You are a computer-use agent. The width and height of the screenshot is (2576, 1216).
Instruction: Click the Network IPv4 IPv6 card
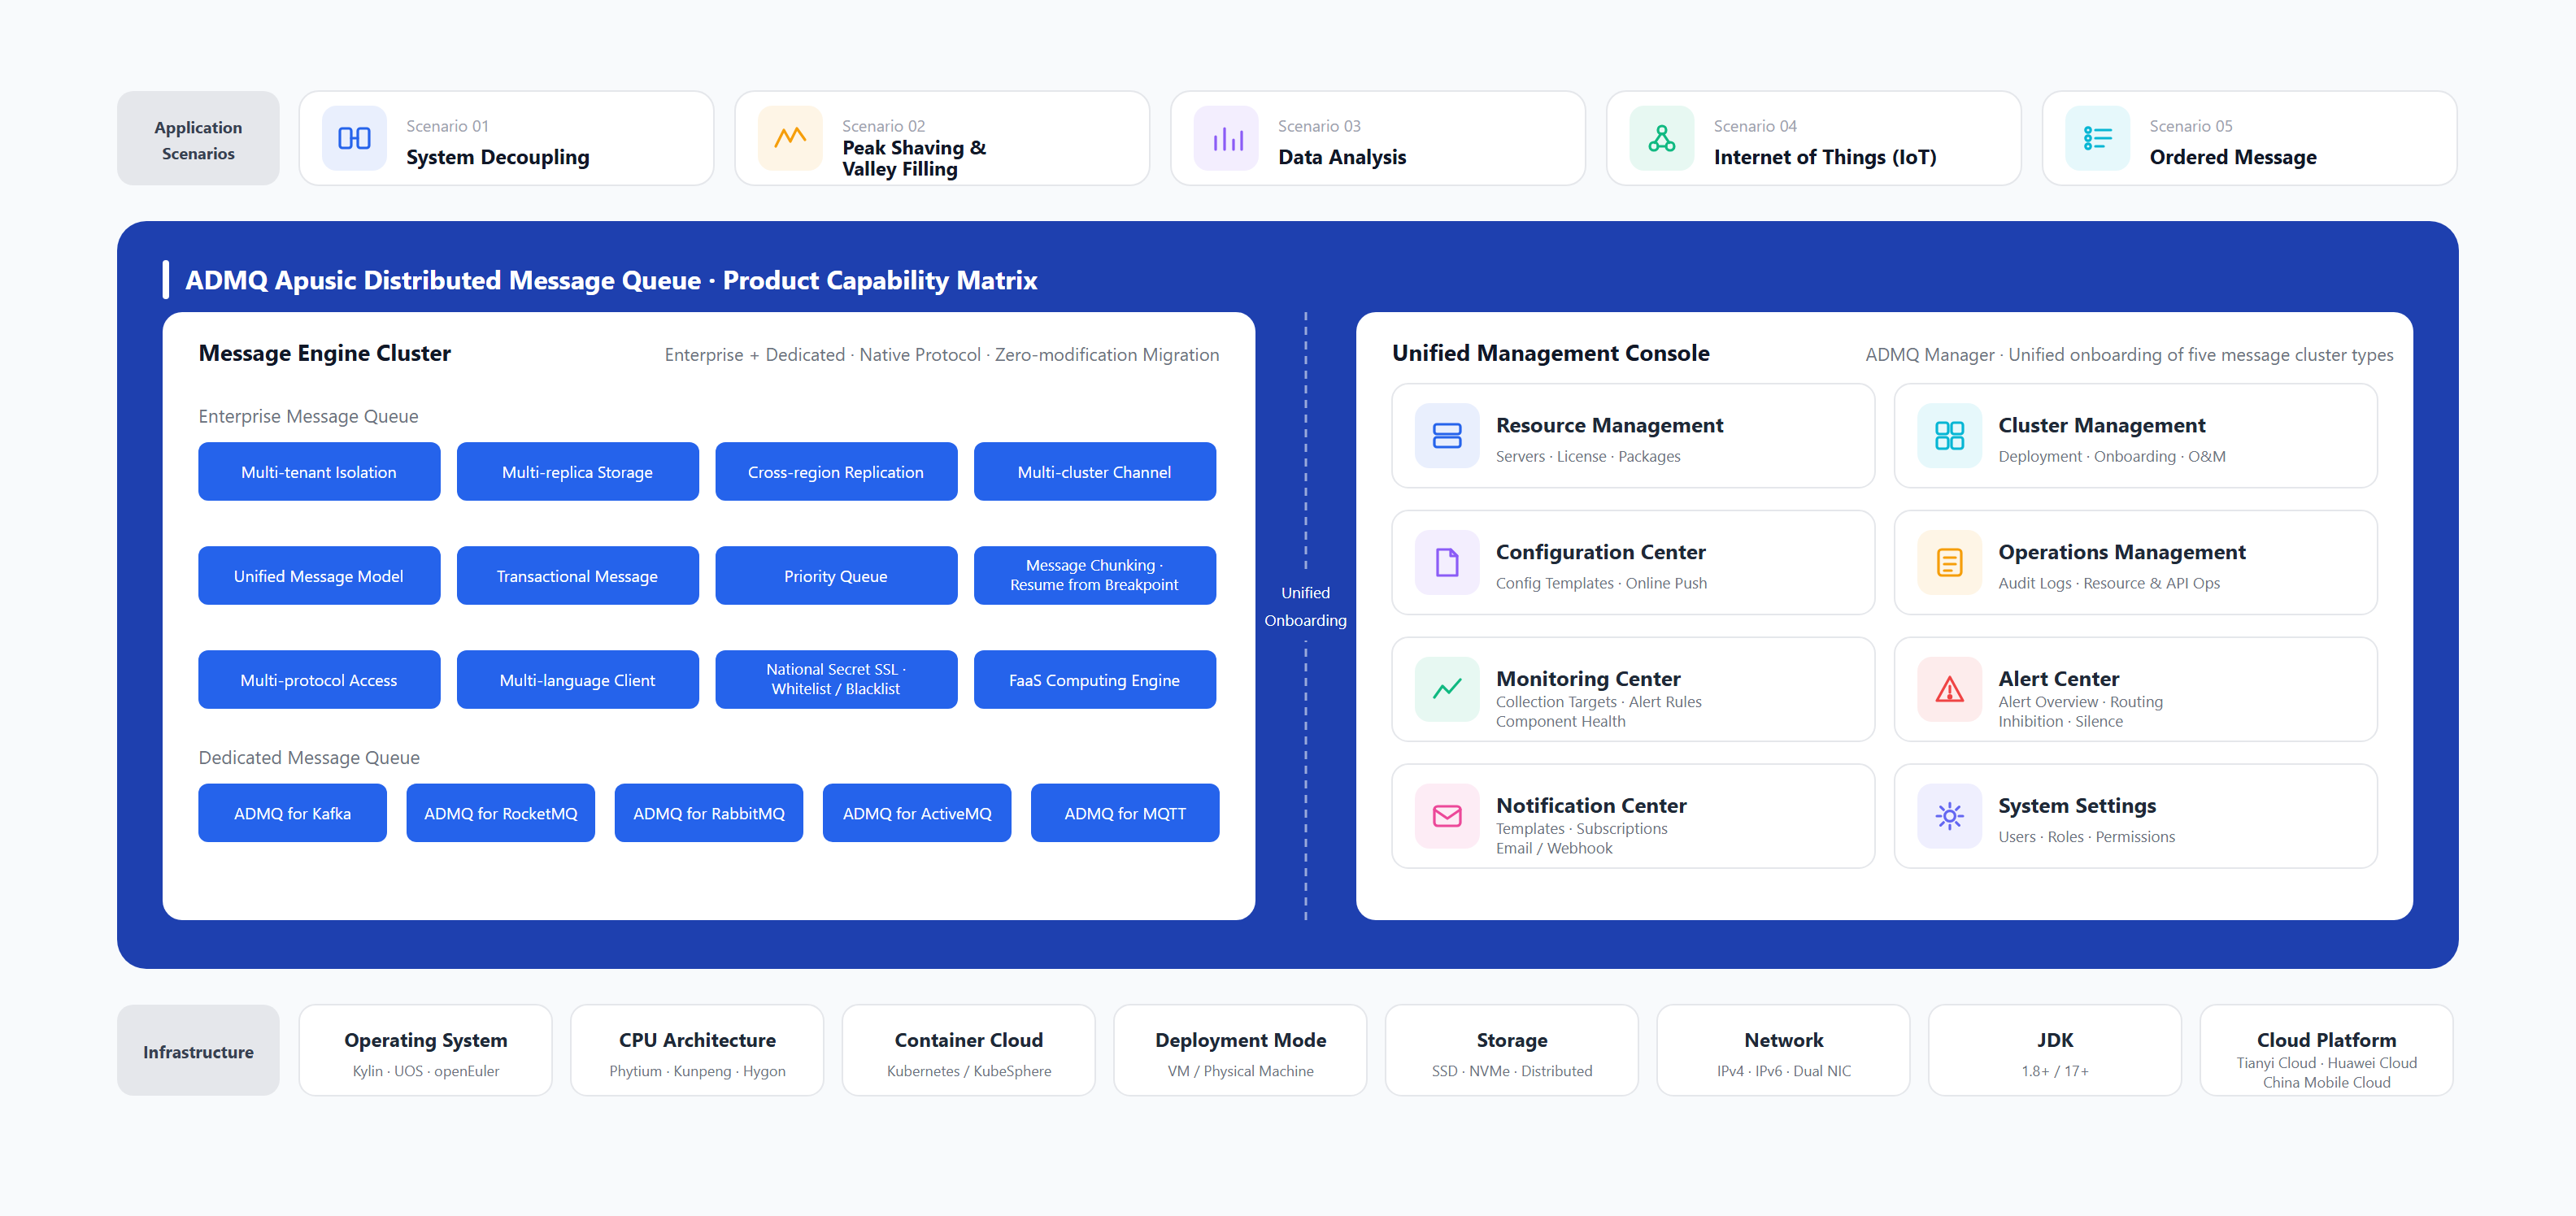coord(1783,1051)
